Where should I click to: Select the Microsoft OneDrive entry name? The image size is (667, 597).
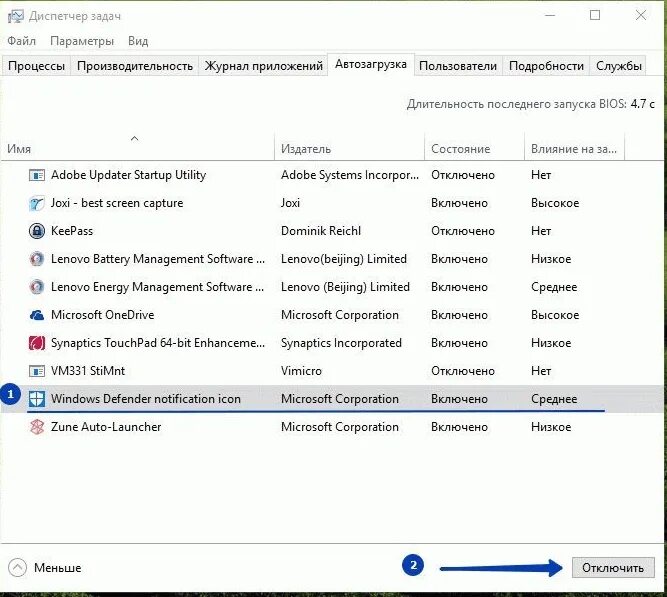pyautogui.click(x=103, y=315)
